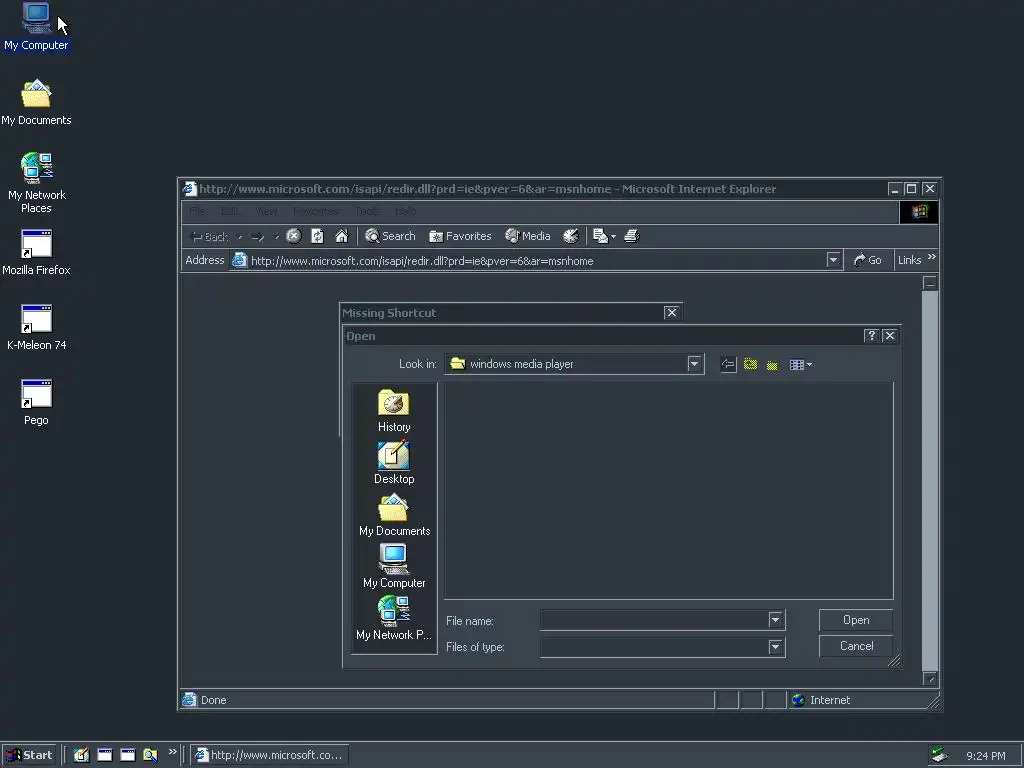Select My Computer in the places bar
The width and height of the screenshot is (1024, 768).
click(x=394, y=567)
